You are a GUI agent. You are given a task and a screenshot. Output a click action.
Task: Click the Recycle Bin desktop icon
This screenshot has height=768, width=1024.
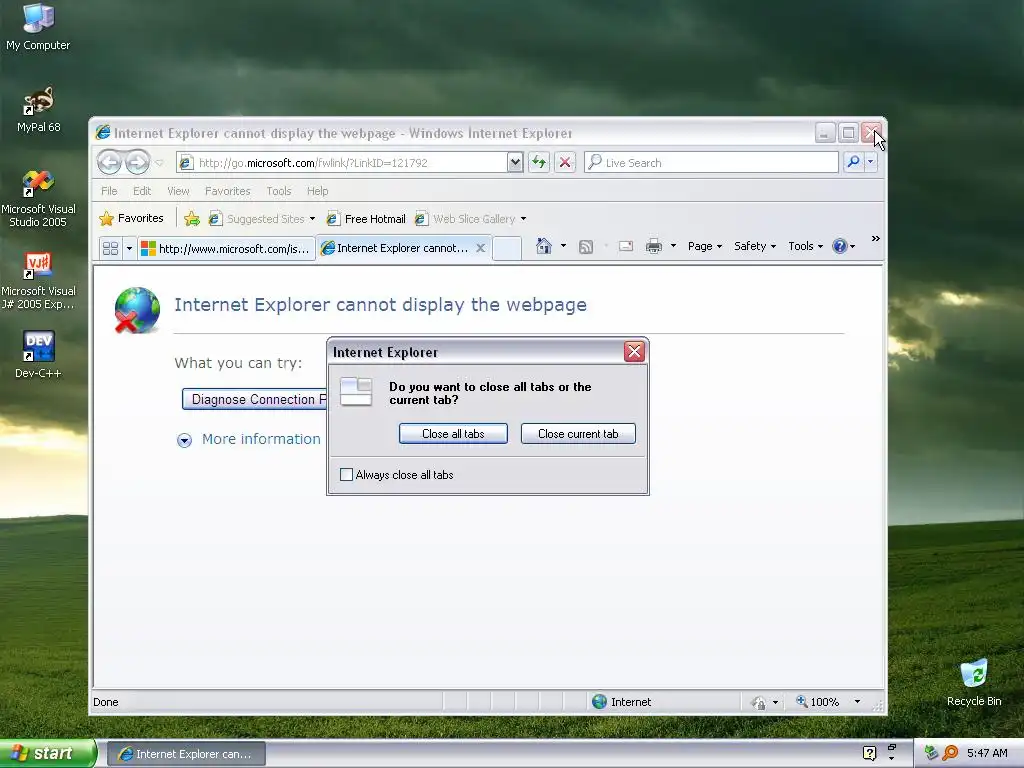pyautogui.click(x=974, y=682)
